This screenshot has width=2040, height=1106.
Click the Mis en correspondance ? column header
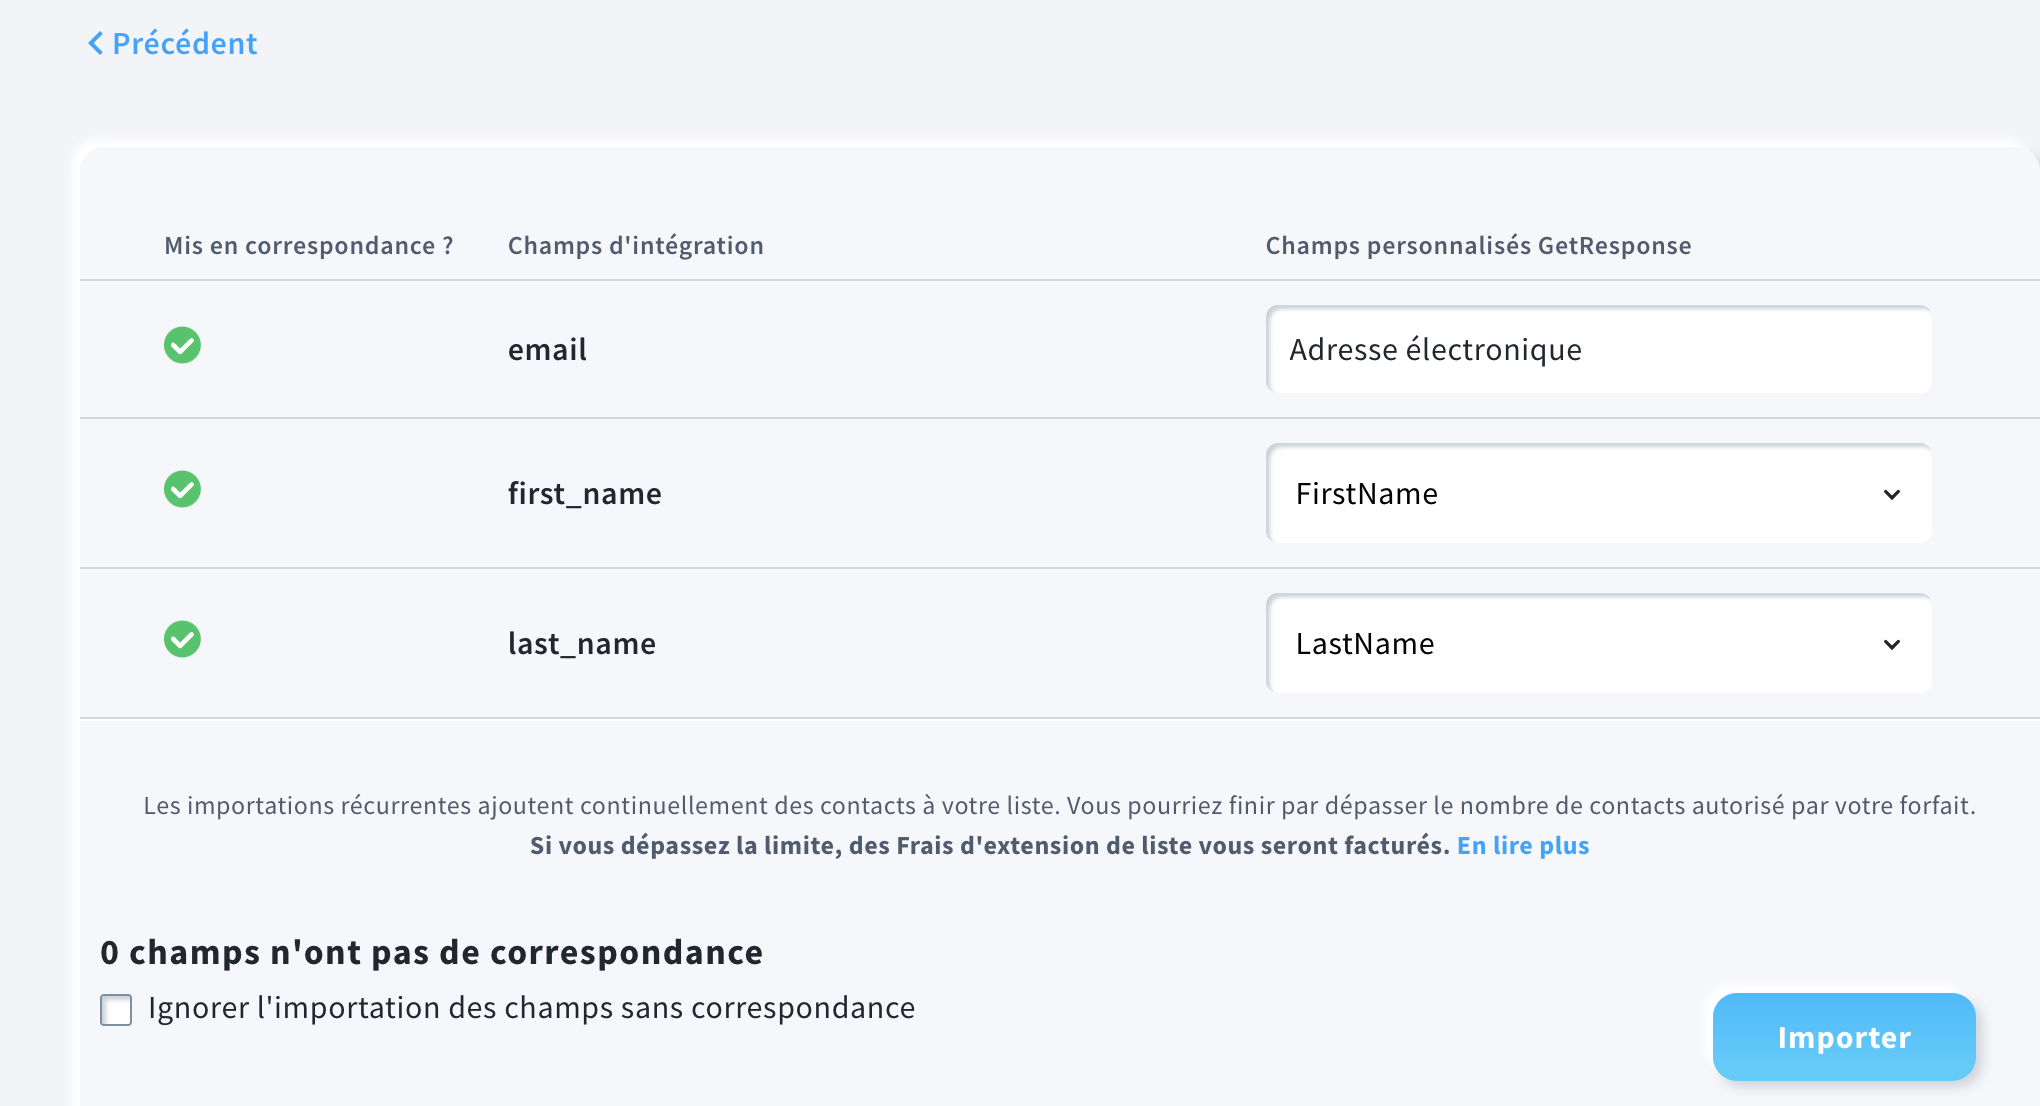tap(308, 245)
